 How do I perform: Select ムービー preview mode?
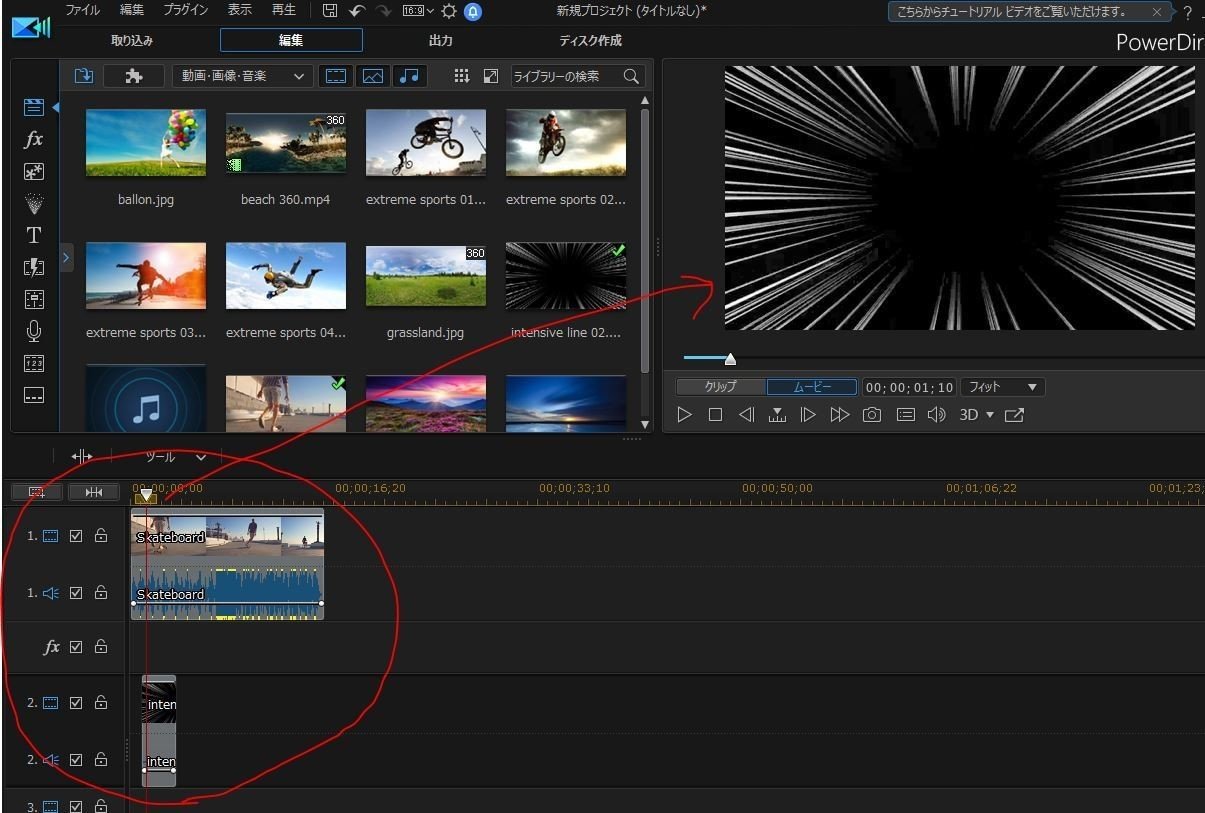[x=812, y=386]
